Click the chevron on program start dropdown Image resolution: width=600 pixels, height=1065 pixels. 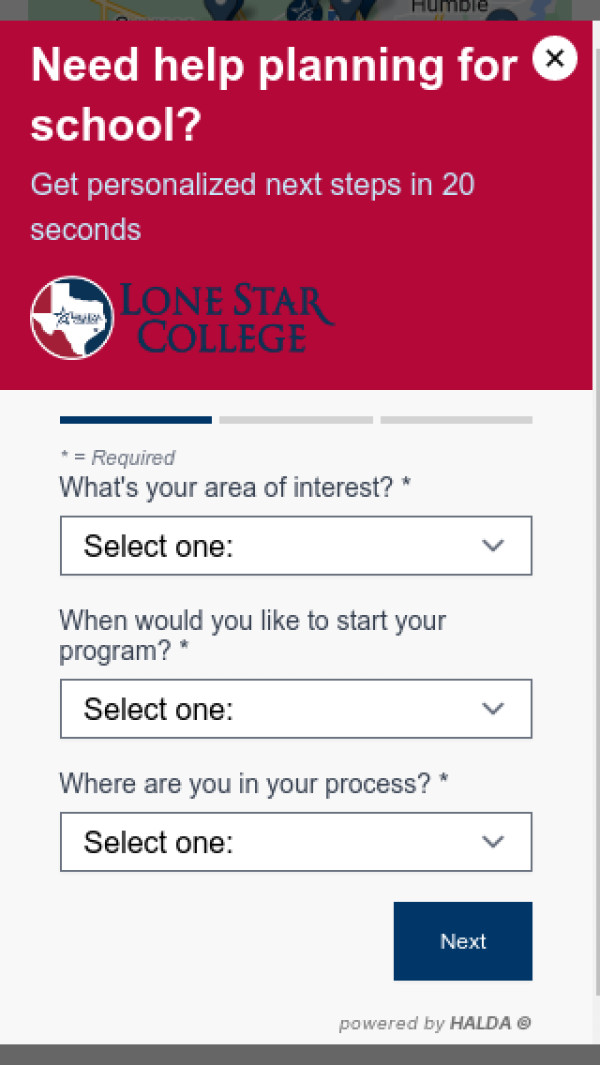[x=493, y=709]
